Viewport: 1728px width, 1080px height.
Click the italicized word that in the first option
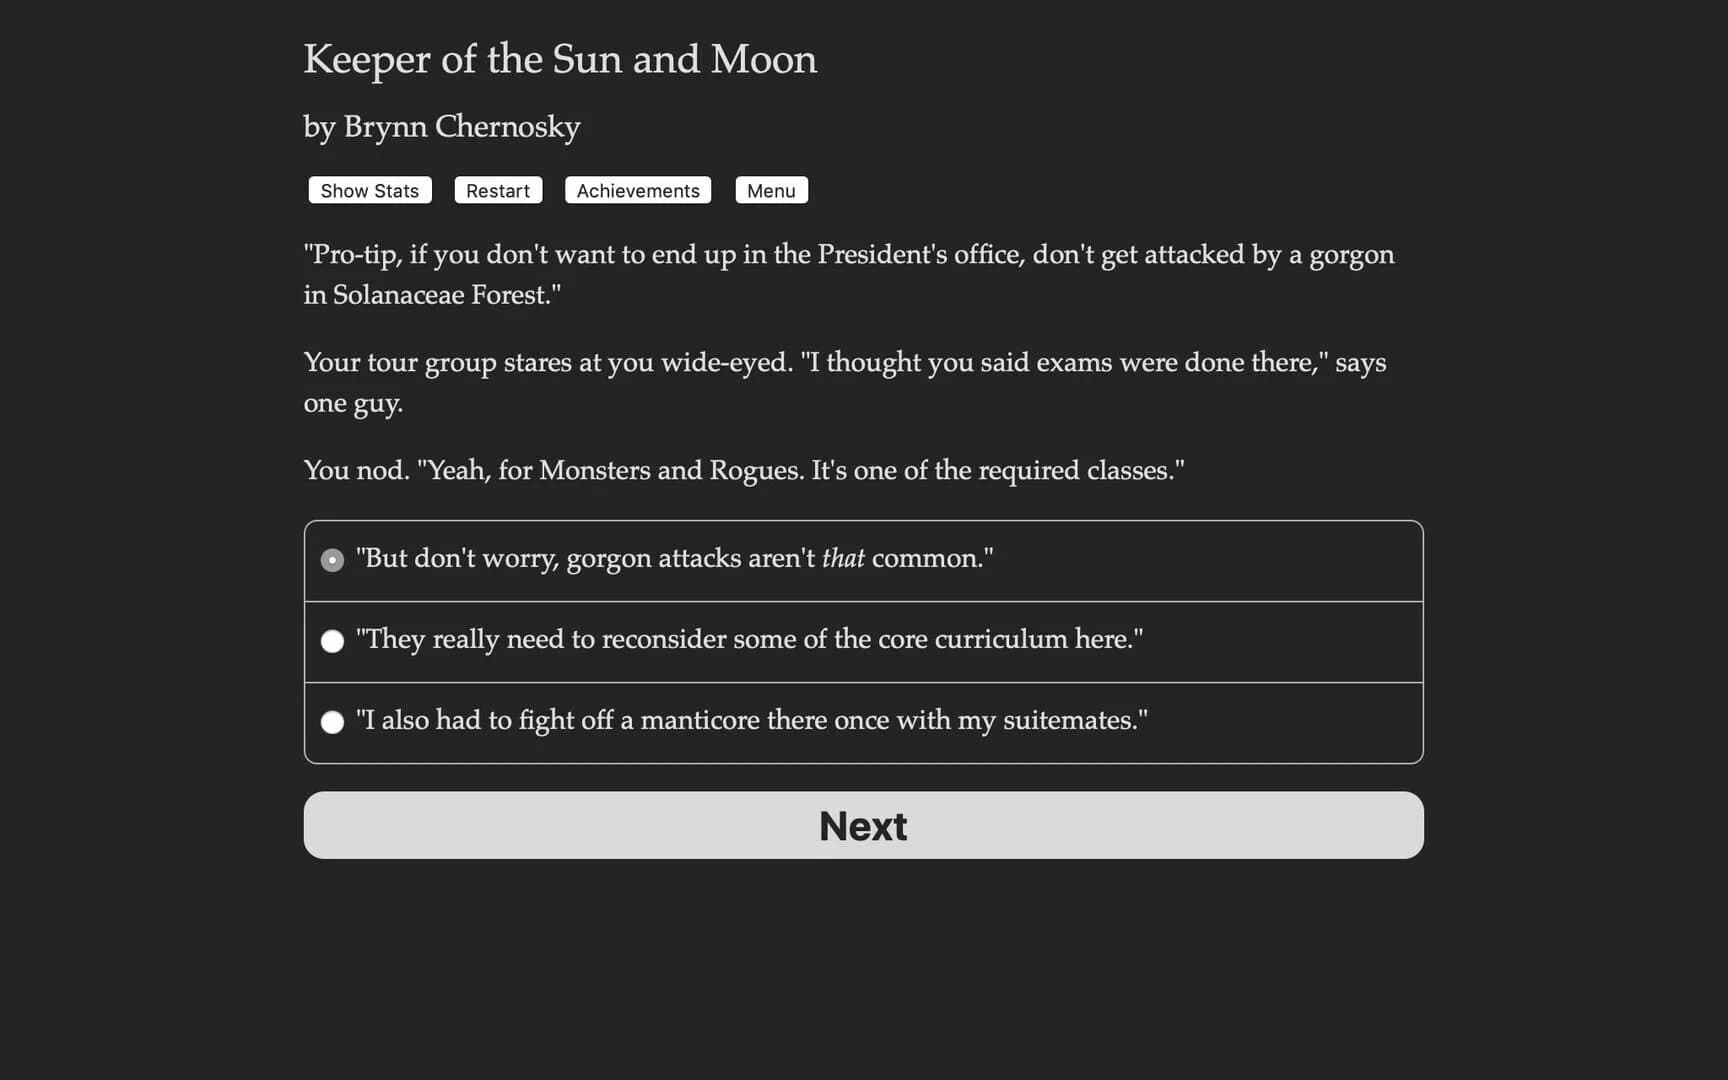tap(843, 558)
